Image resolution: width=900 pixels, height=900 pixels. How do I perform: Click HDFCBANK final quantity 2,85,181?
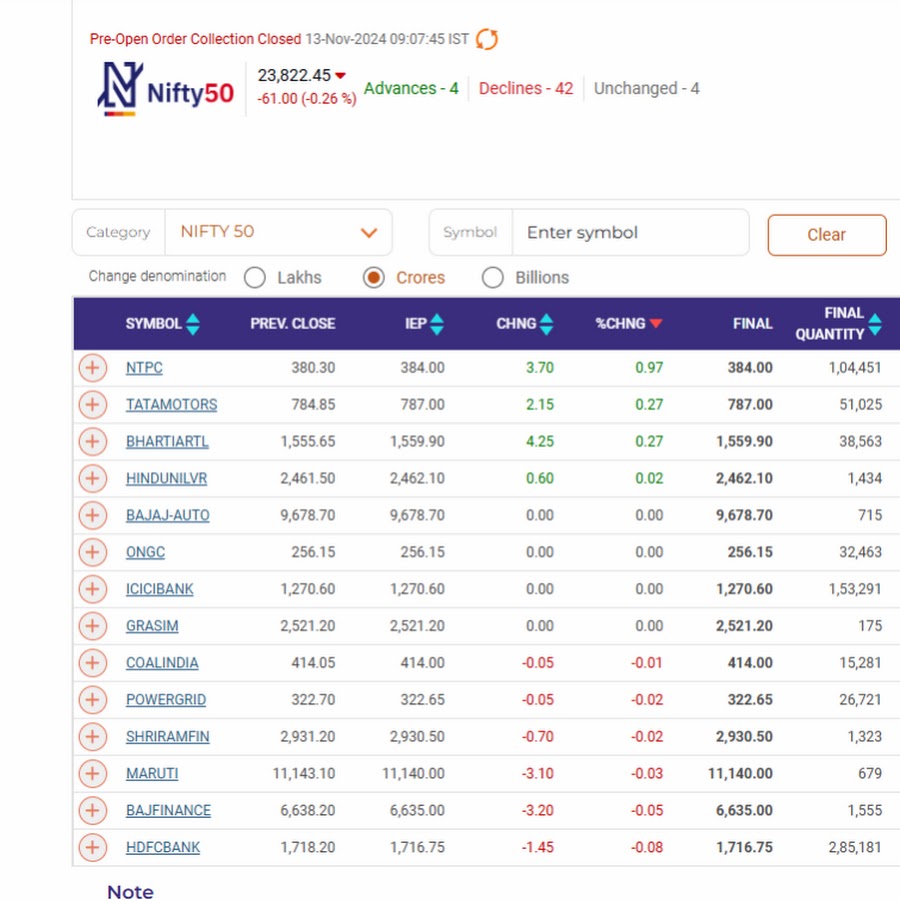(x=855, y=847)
